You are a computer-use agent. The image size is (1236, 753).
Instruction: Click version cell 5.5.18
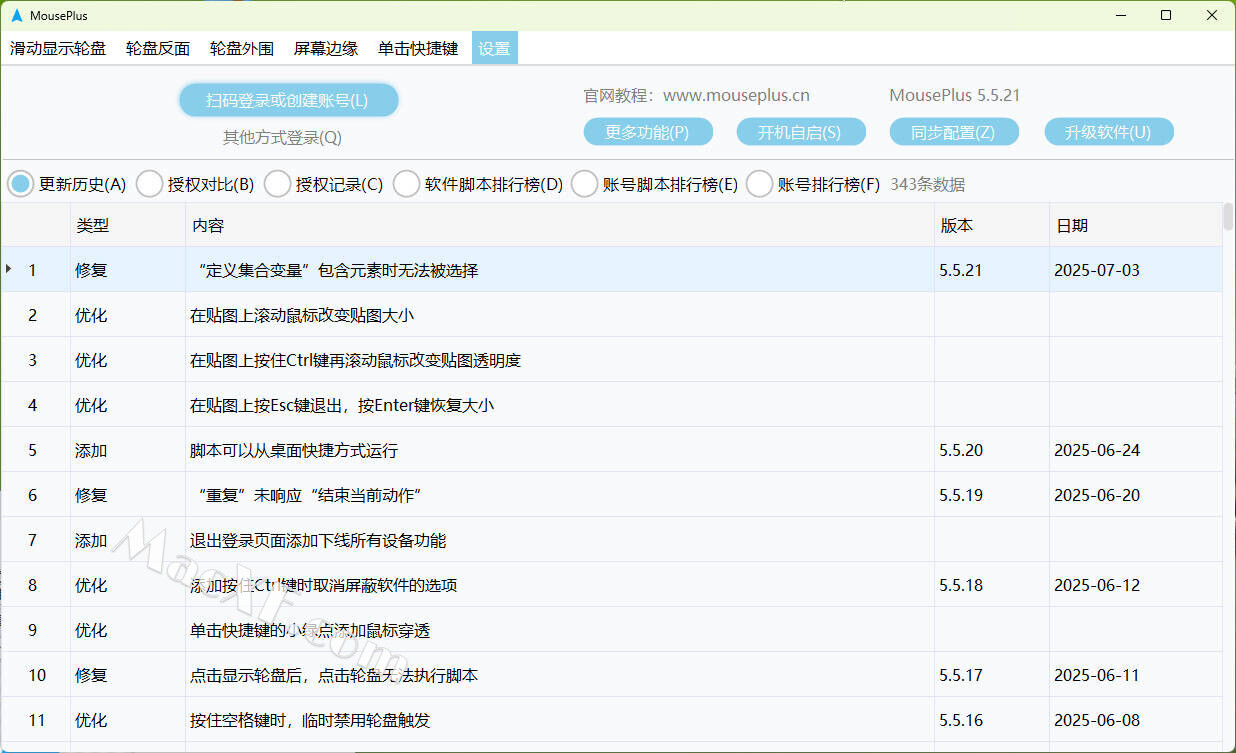tap(992, 585)
